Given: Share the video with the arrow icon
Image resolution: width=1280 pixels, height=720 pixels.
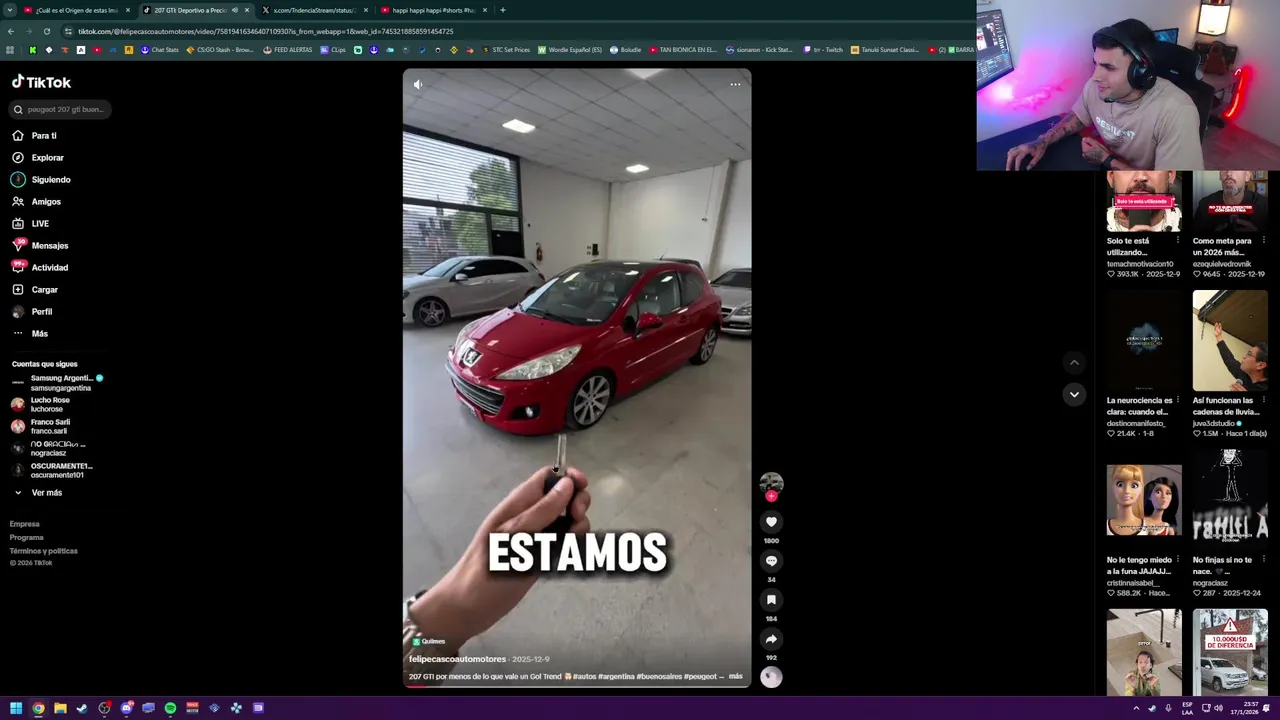Looking at the screenshot, I should tap(771, 639).
